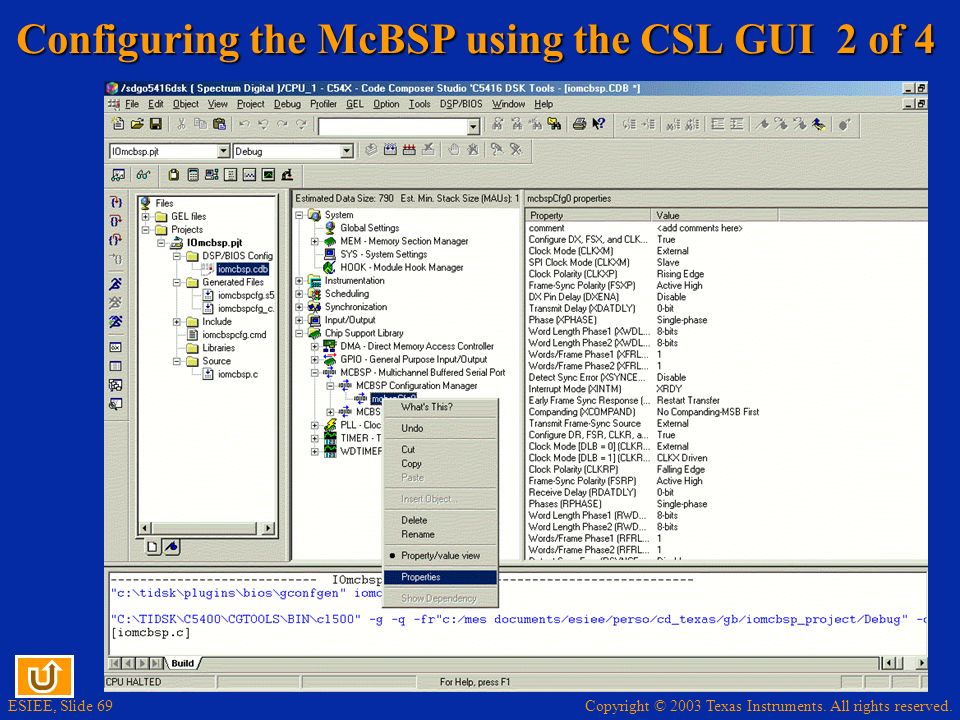Viewport: 960px width, 720px height.
Task: Open the GEL menu
Action: coord(354,104)
